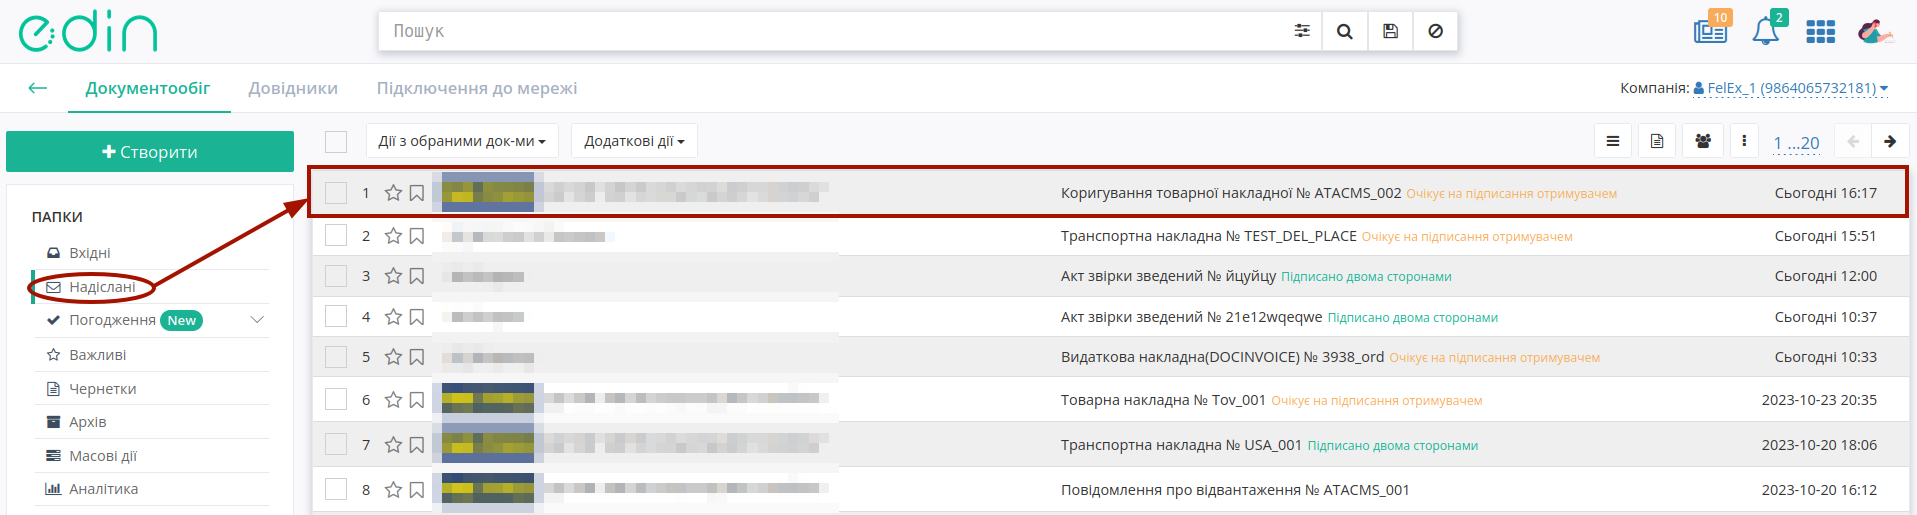Open the news icon with badge 10
1917x515 pixels.
(x=1711, y=30)
